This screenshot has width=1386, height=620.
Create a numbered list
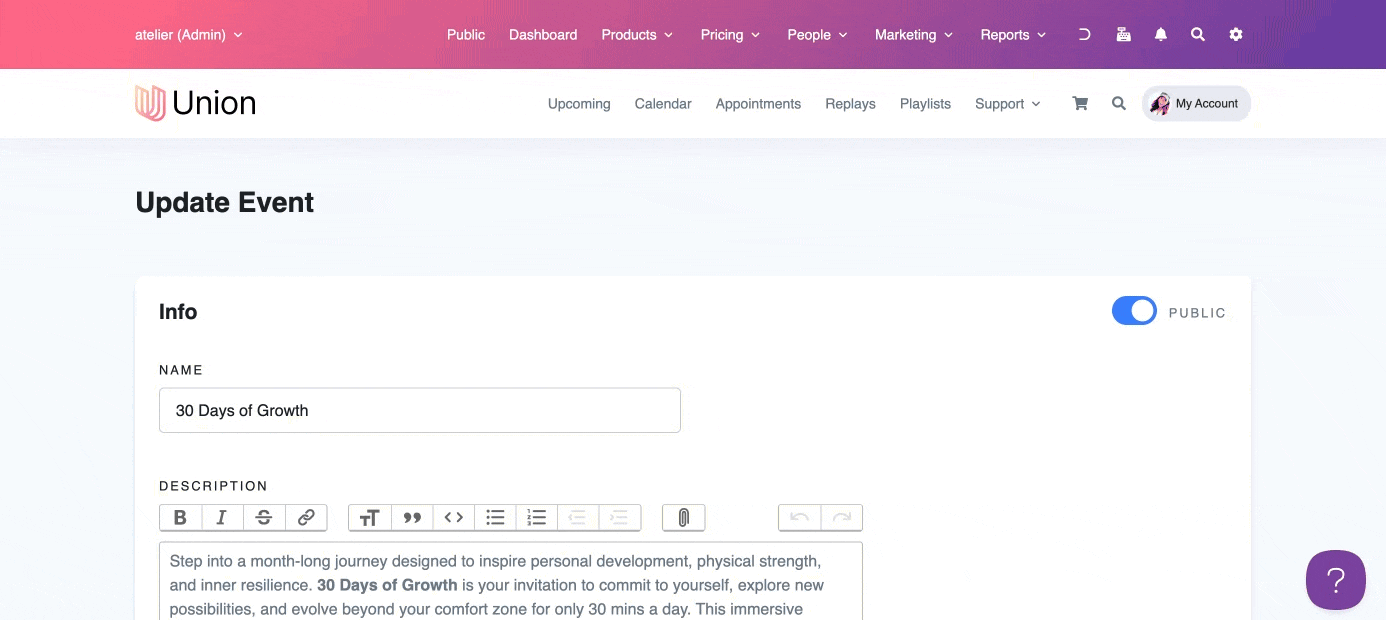(x=537, y=517)
